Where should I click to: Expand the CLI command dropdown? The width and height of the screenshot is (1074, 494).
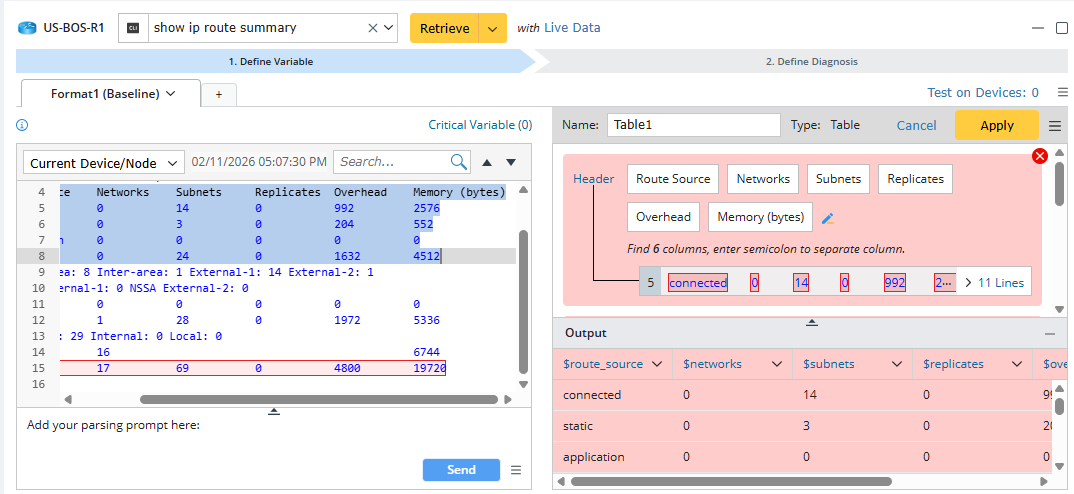click(389, 28)
